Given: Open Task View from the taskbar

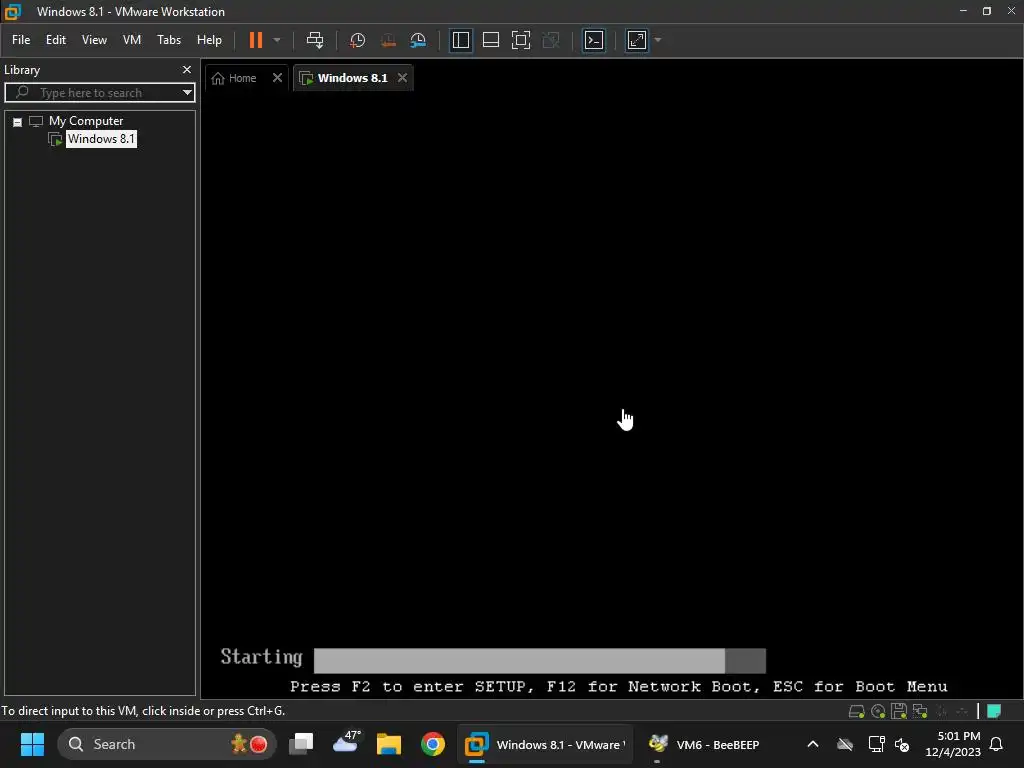Looking at the screenshot, I should click(301, 744).
